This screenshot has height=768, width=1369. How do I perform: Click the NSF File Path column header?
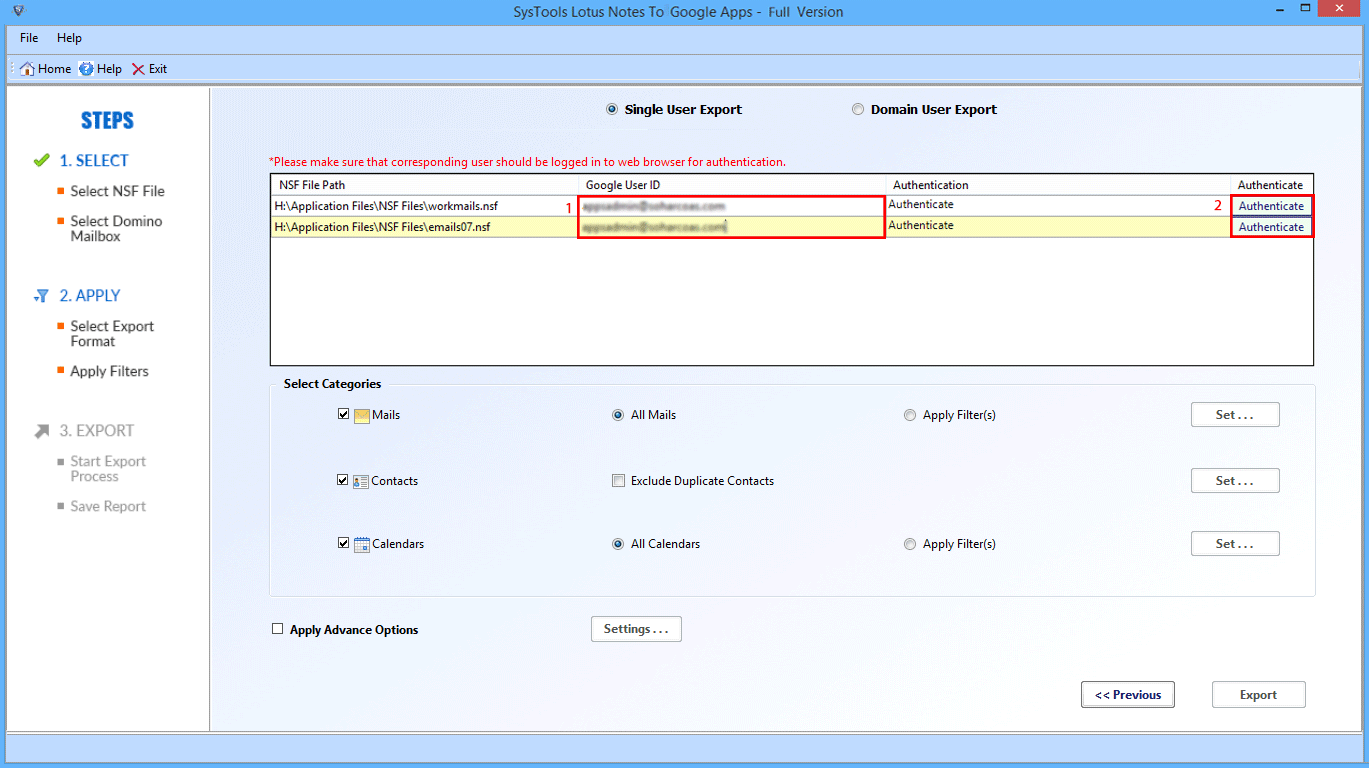[424, 185]
